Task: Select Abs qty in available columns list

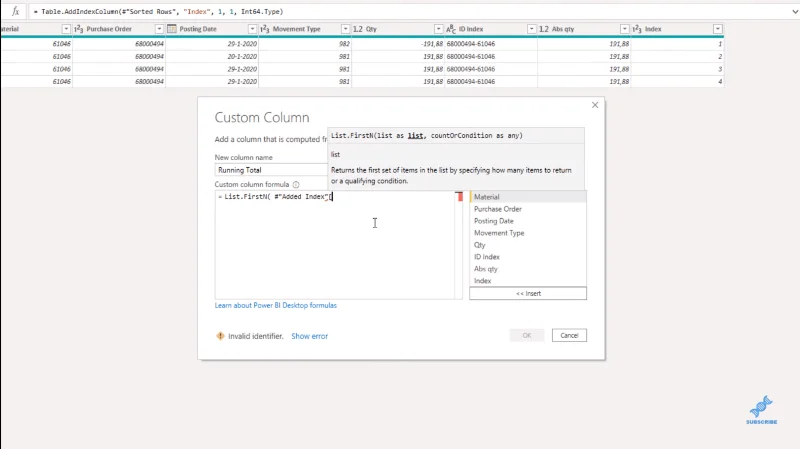Action: (528, 269)
